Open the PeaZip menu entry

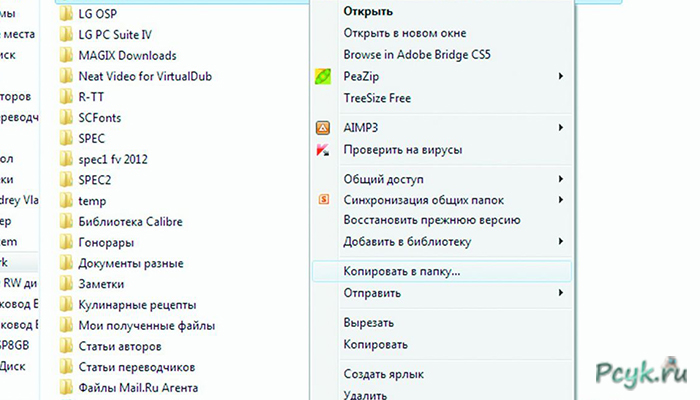point(442,76)
